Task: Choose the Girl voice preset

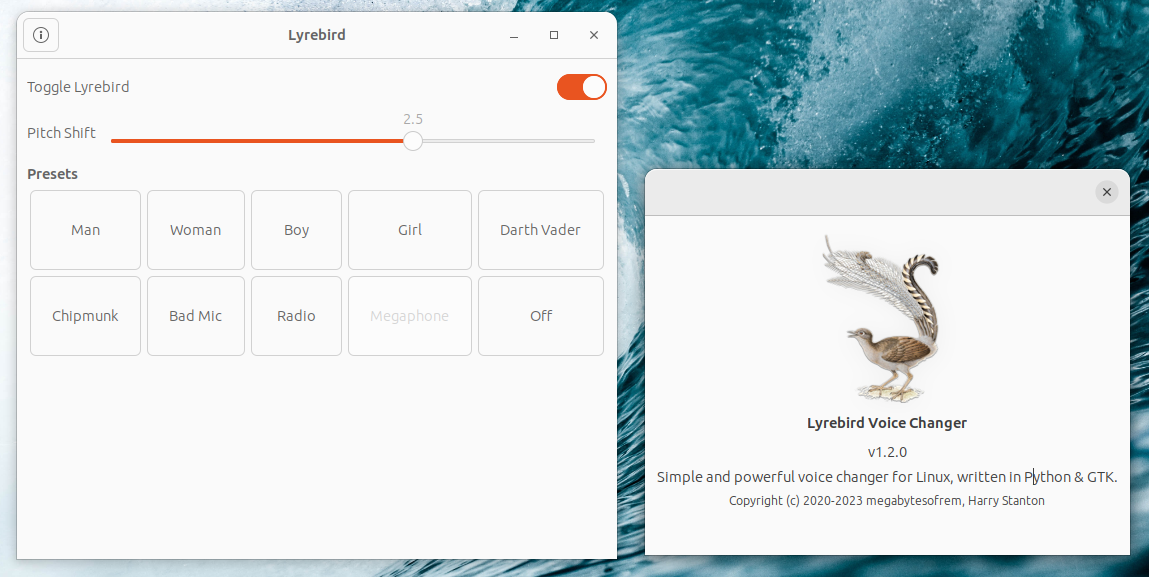Action: [x=410, y=230]
